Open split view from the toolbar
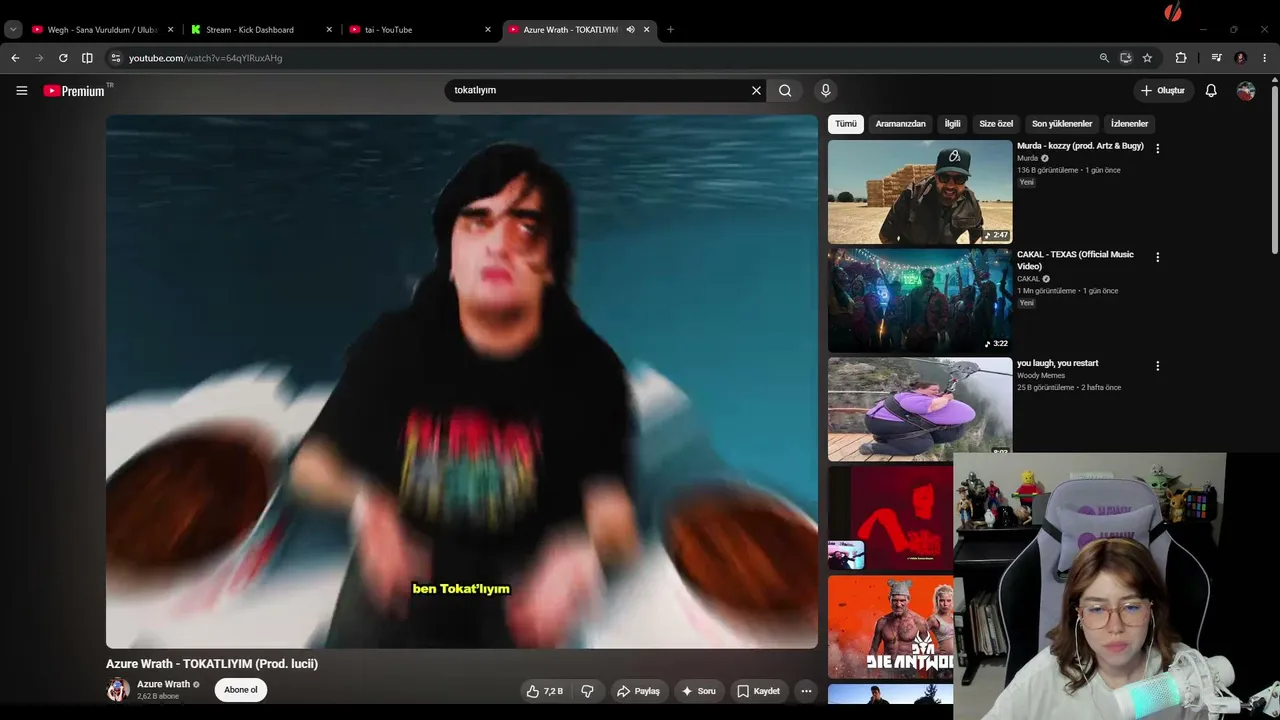 pyautogui.click(x=87, y=58)
